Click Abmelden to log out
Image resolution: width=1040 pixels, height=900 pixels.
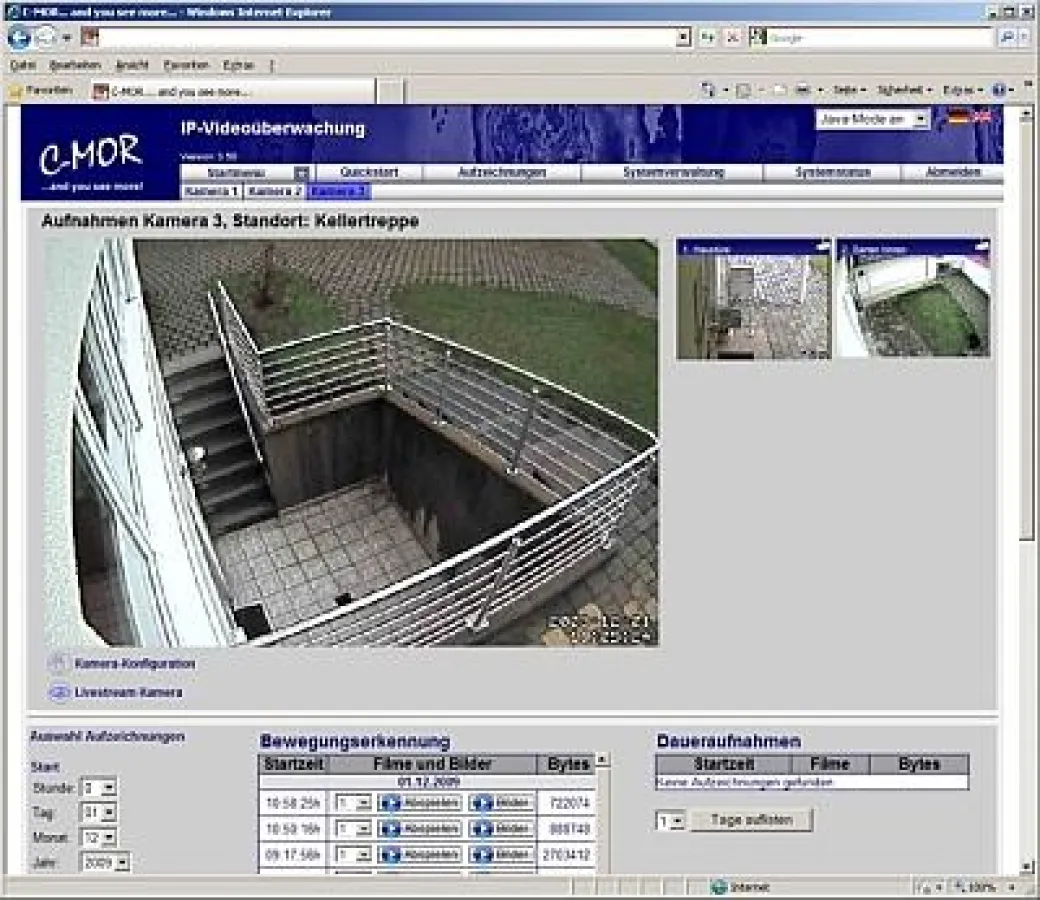(x=950, y=171)
